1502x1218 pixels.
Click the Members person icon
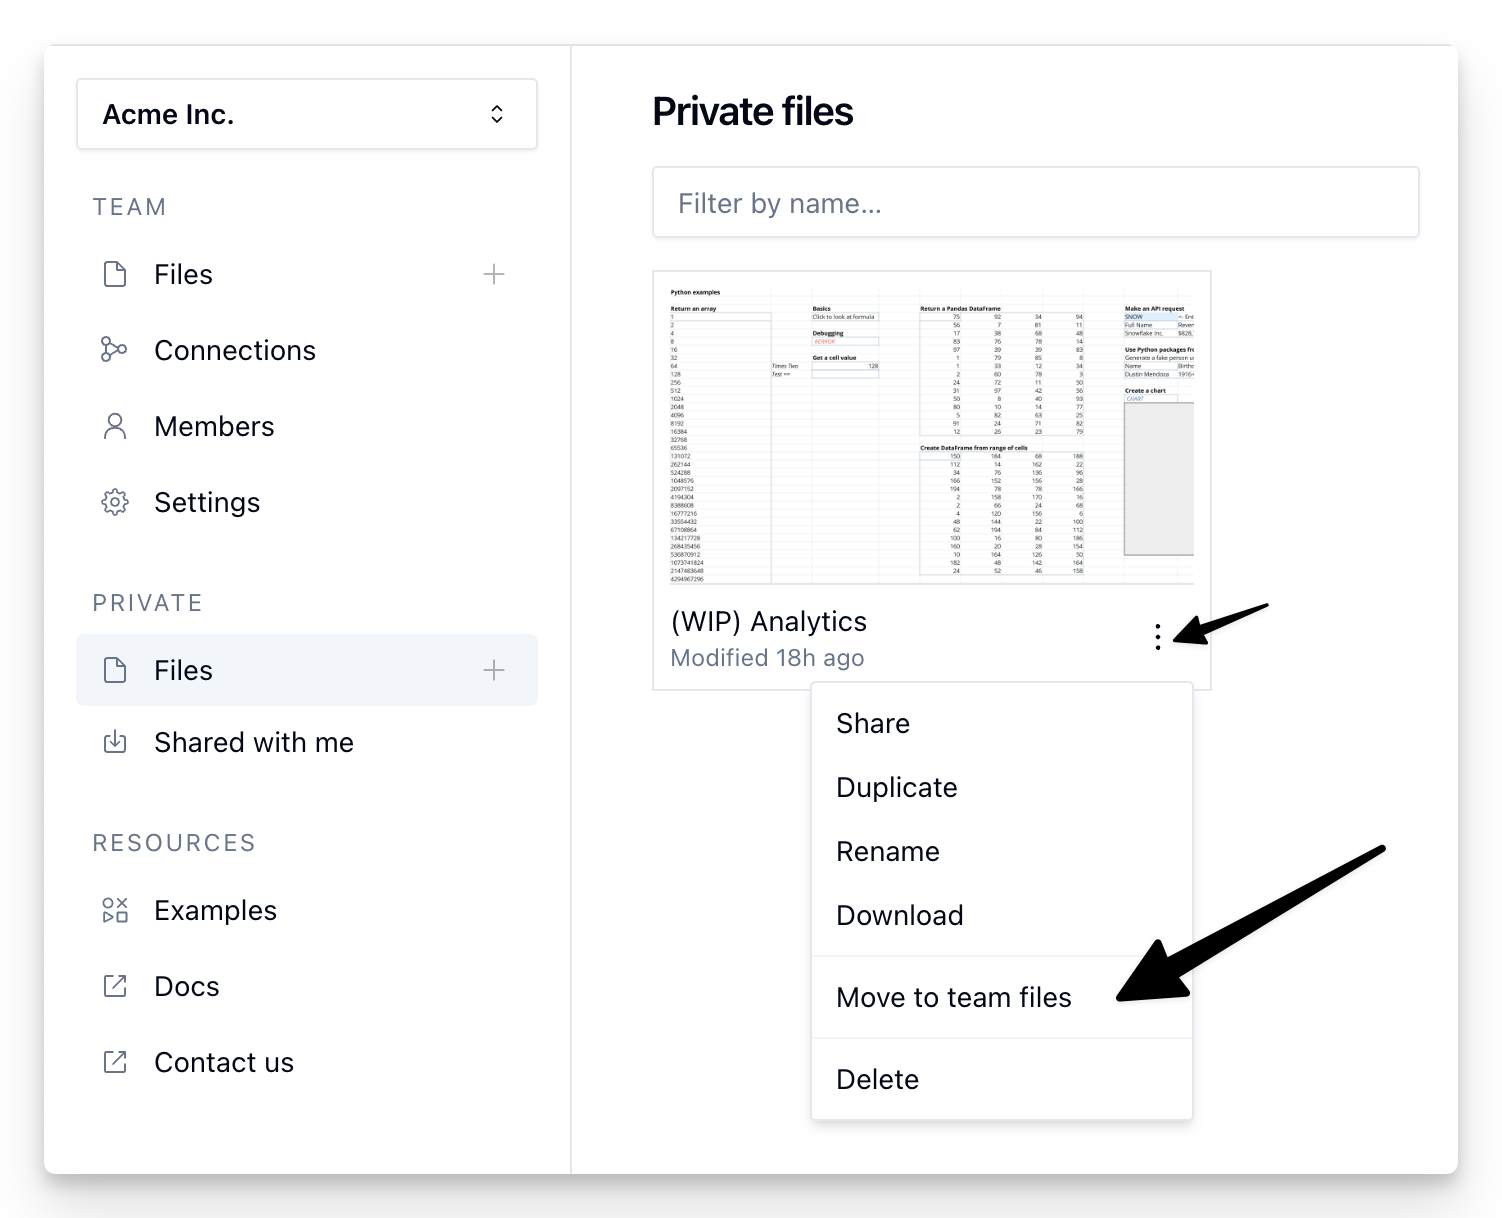(115, 426)
